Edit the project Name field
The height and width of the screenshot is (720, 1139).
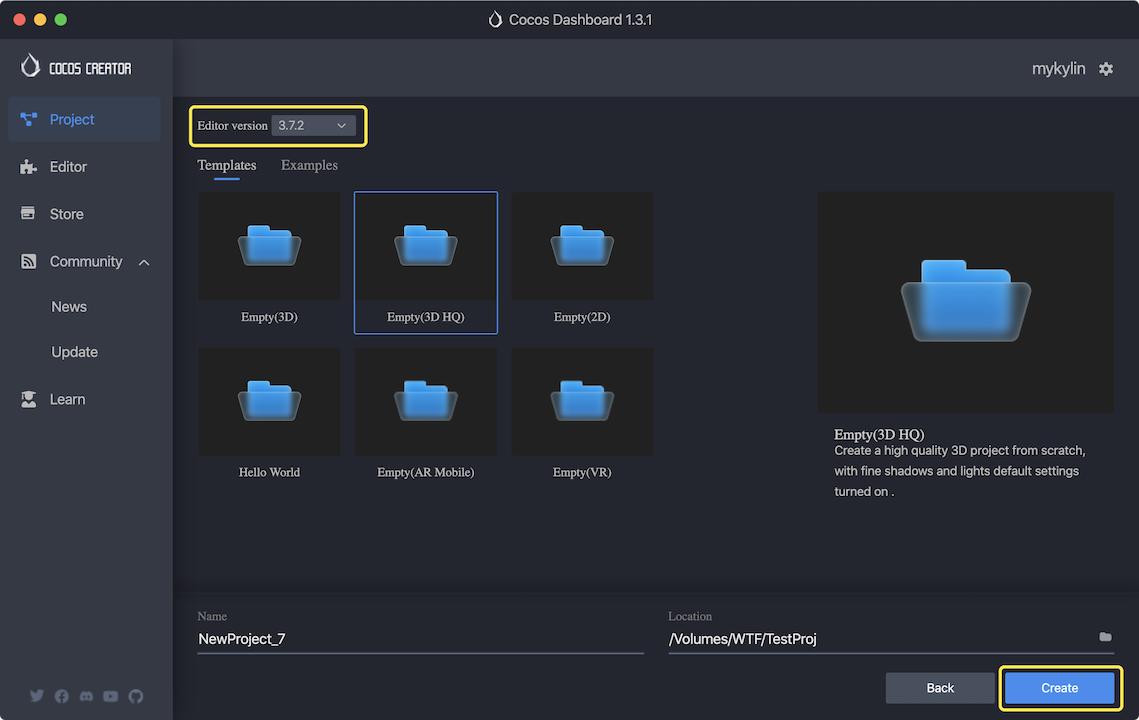click(x=420, y=639)
